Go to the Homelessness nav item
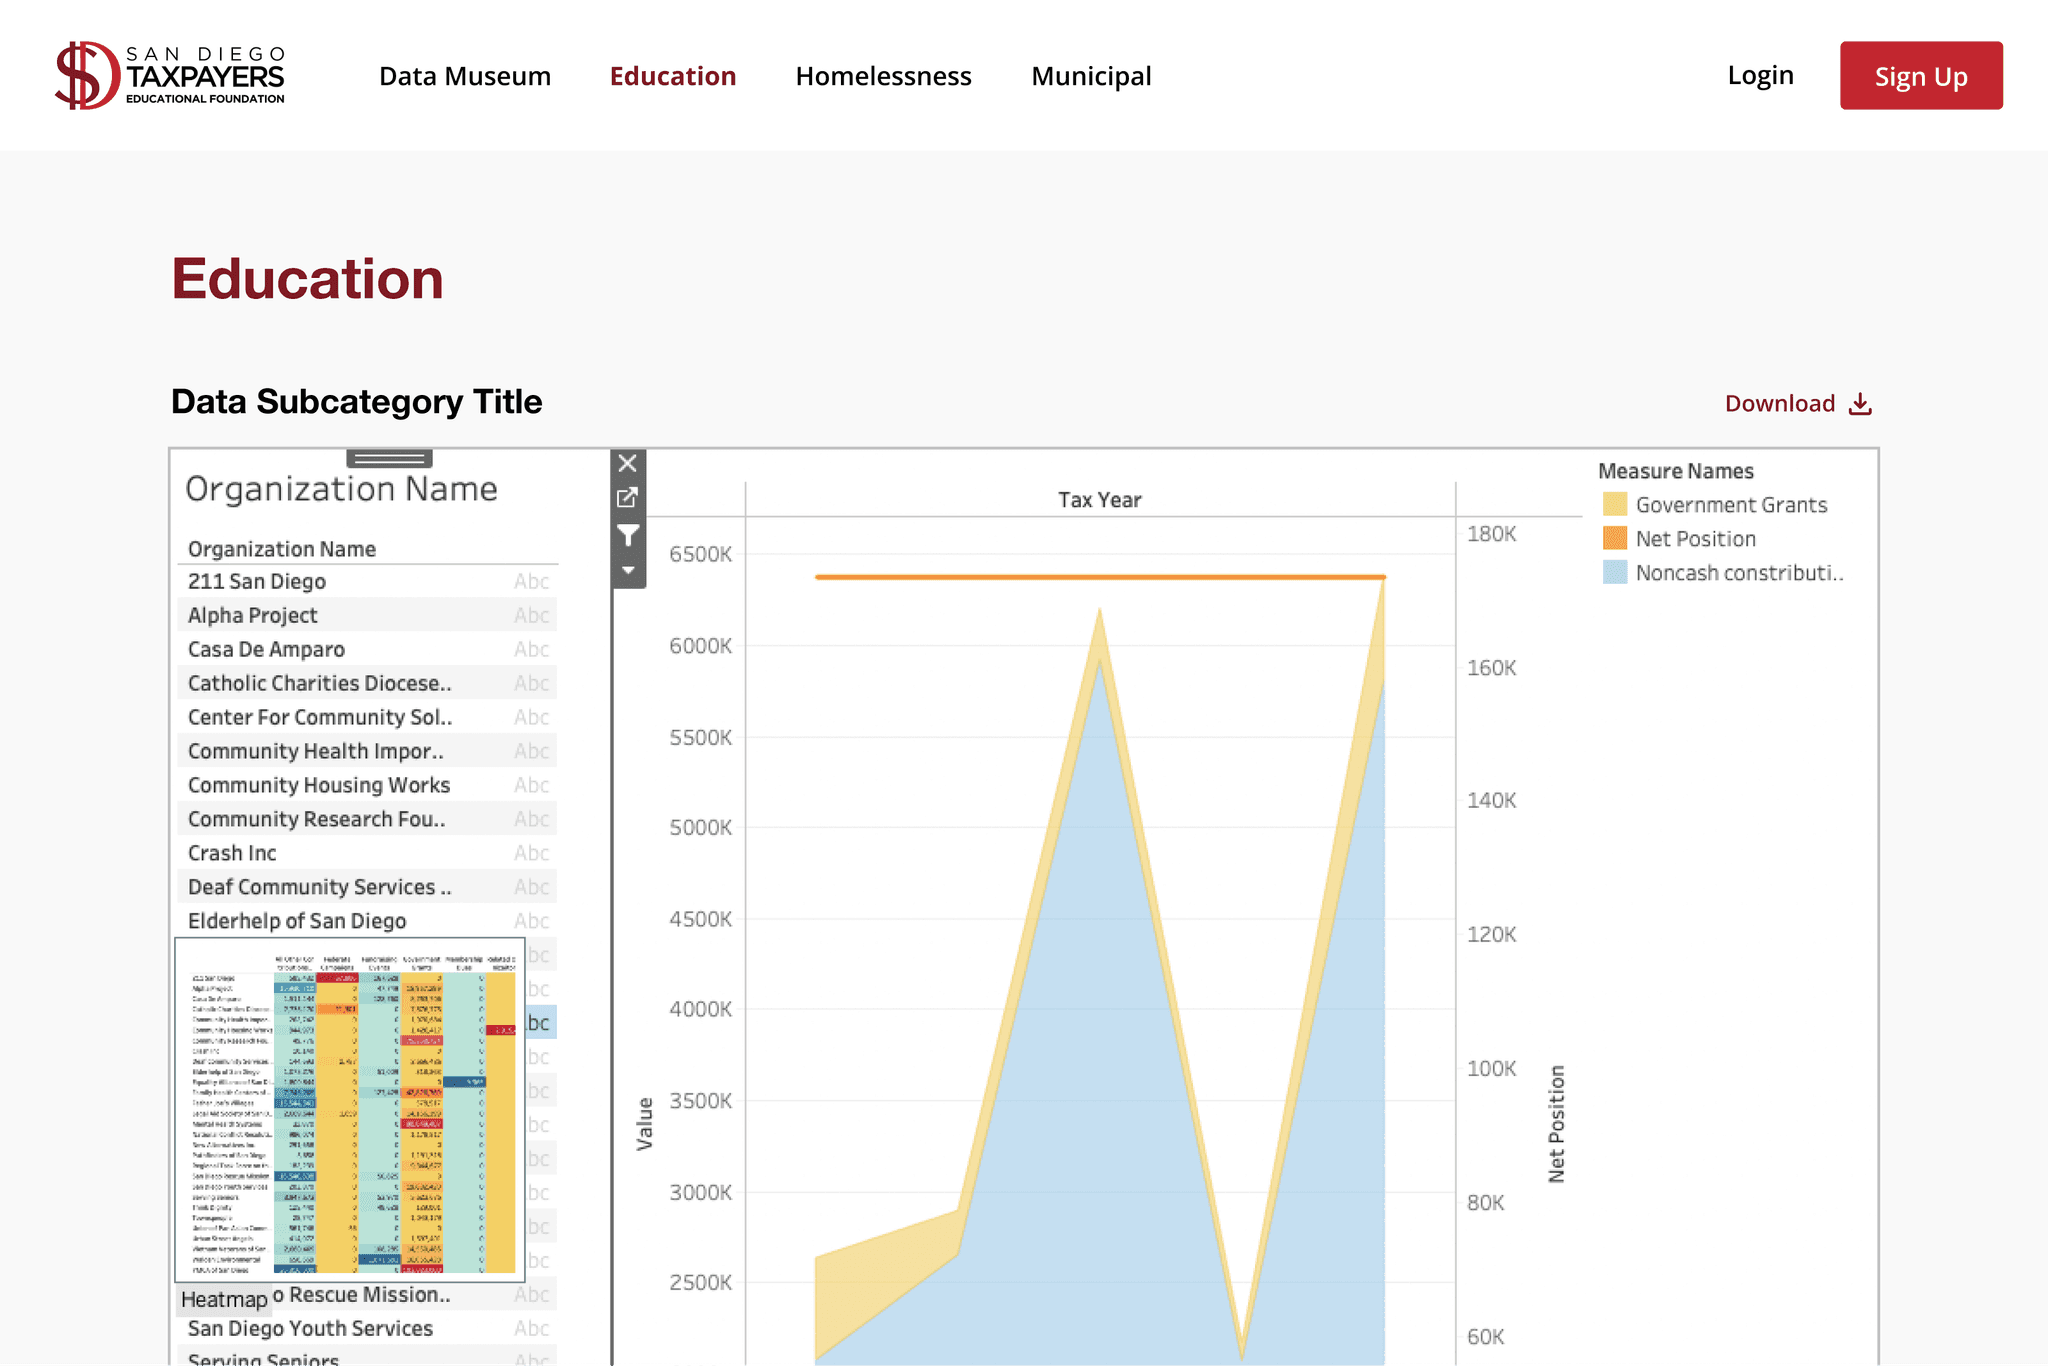 tap(883, 76)
